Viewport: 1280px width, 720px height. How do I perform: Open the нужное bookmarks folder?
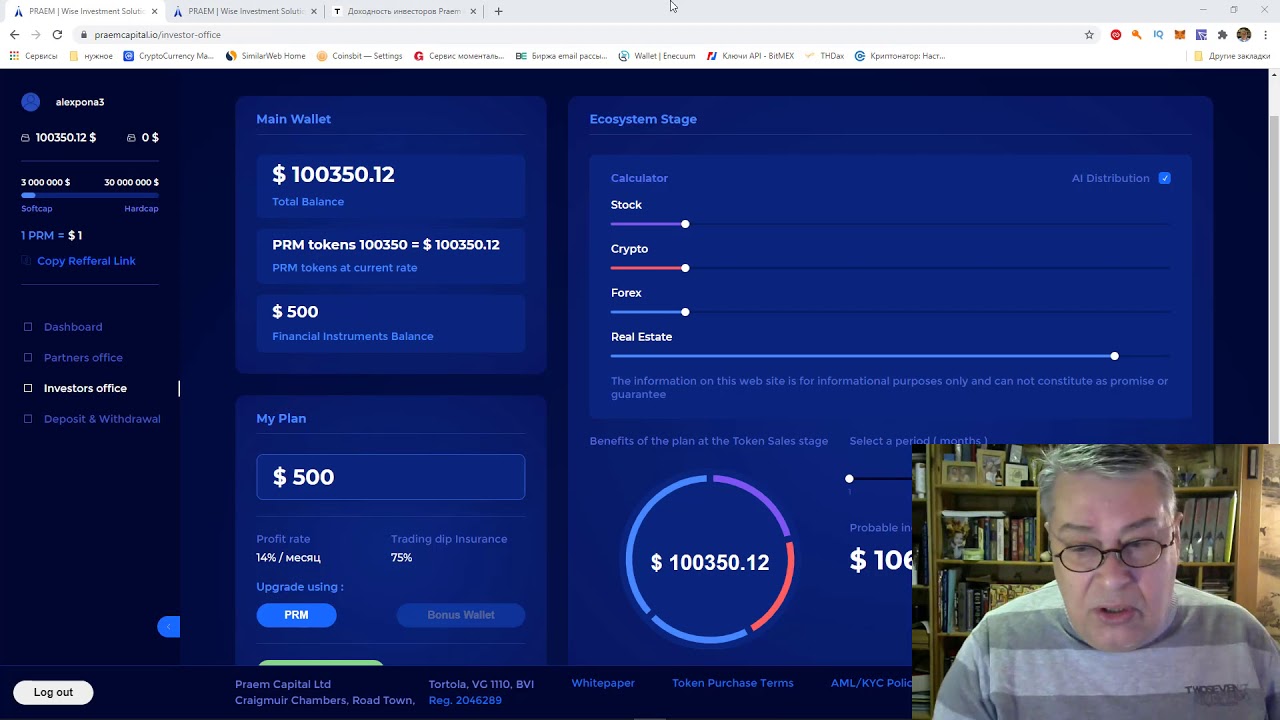[91, 56]
